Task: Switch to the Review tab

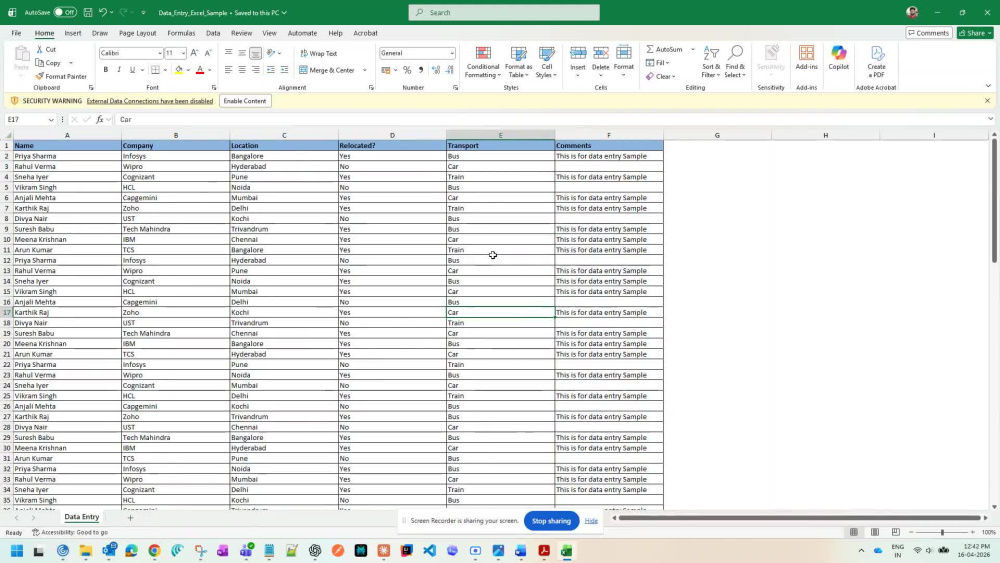Action: [241, 33]
